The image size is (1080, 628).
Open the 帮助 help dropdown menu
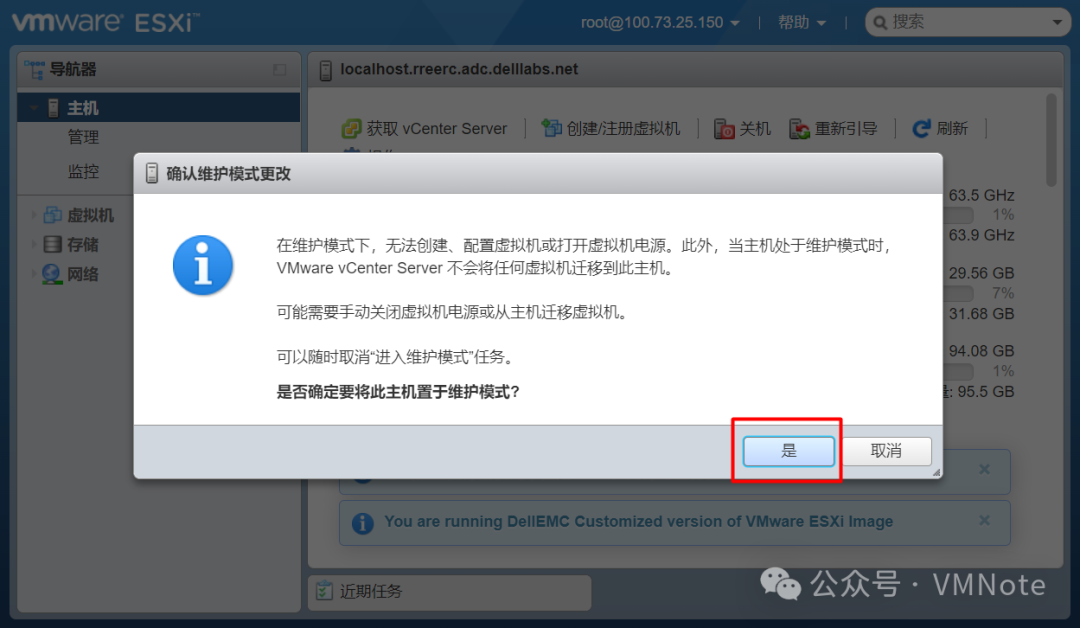[x=802, y=23]
